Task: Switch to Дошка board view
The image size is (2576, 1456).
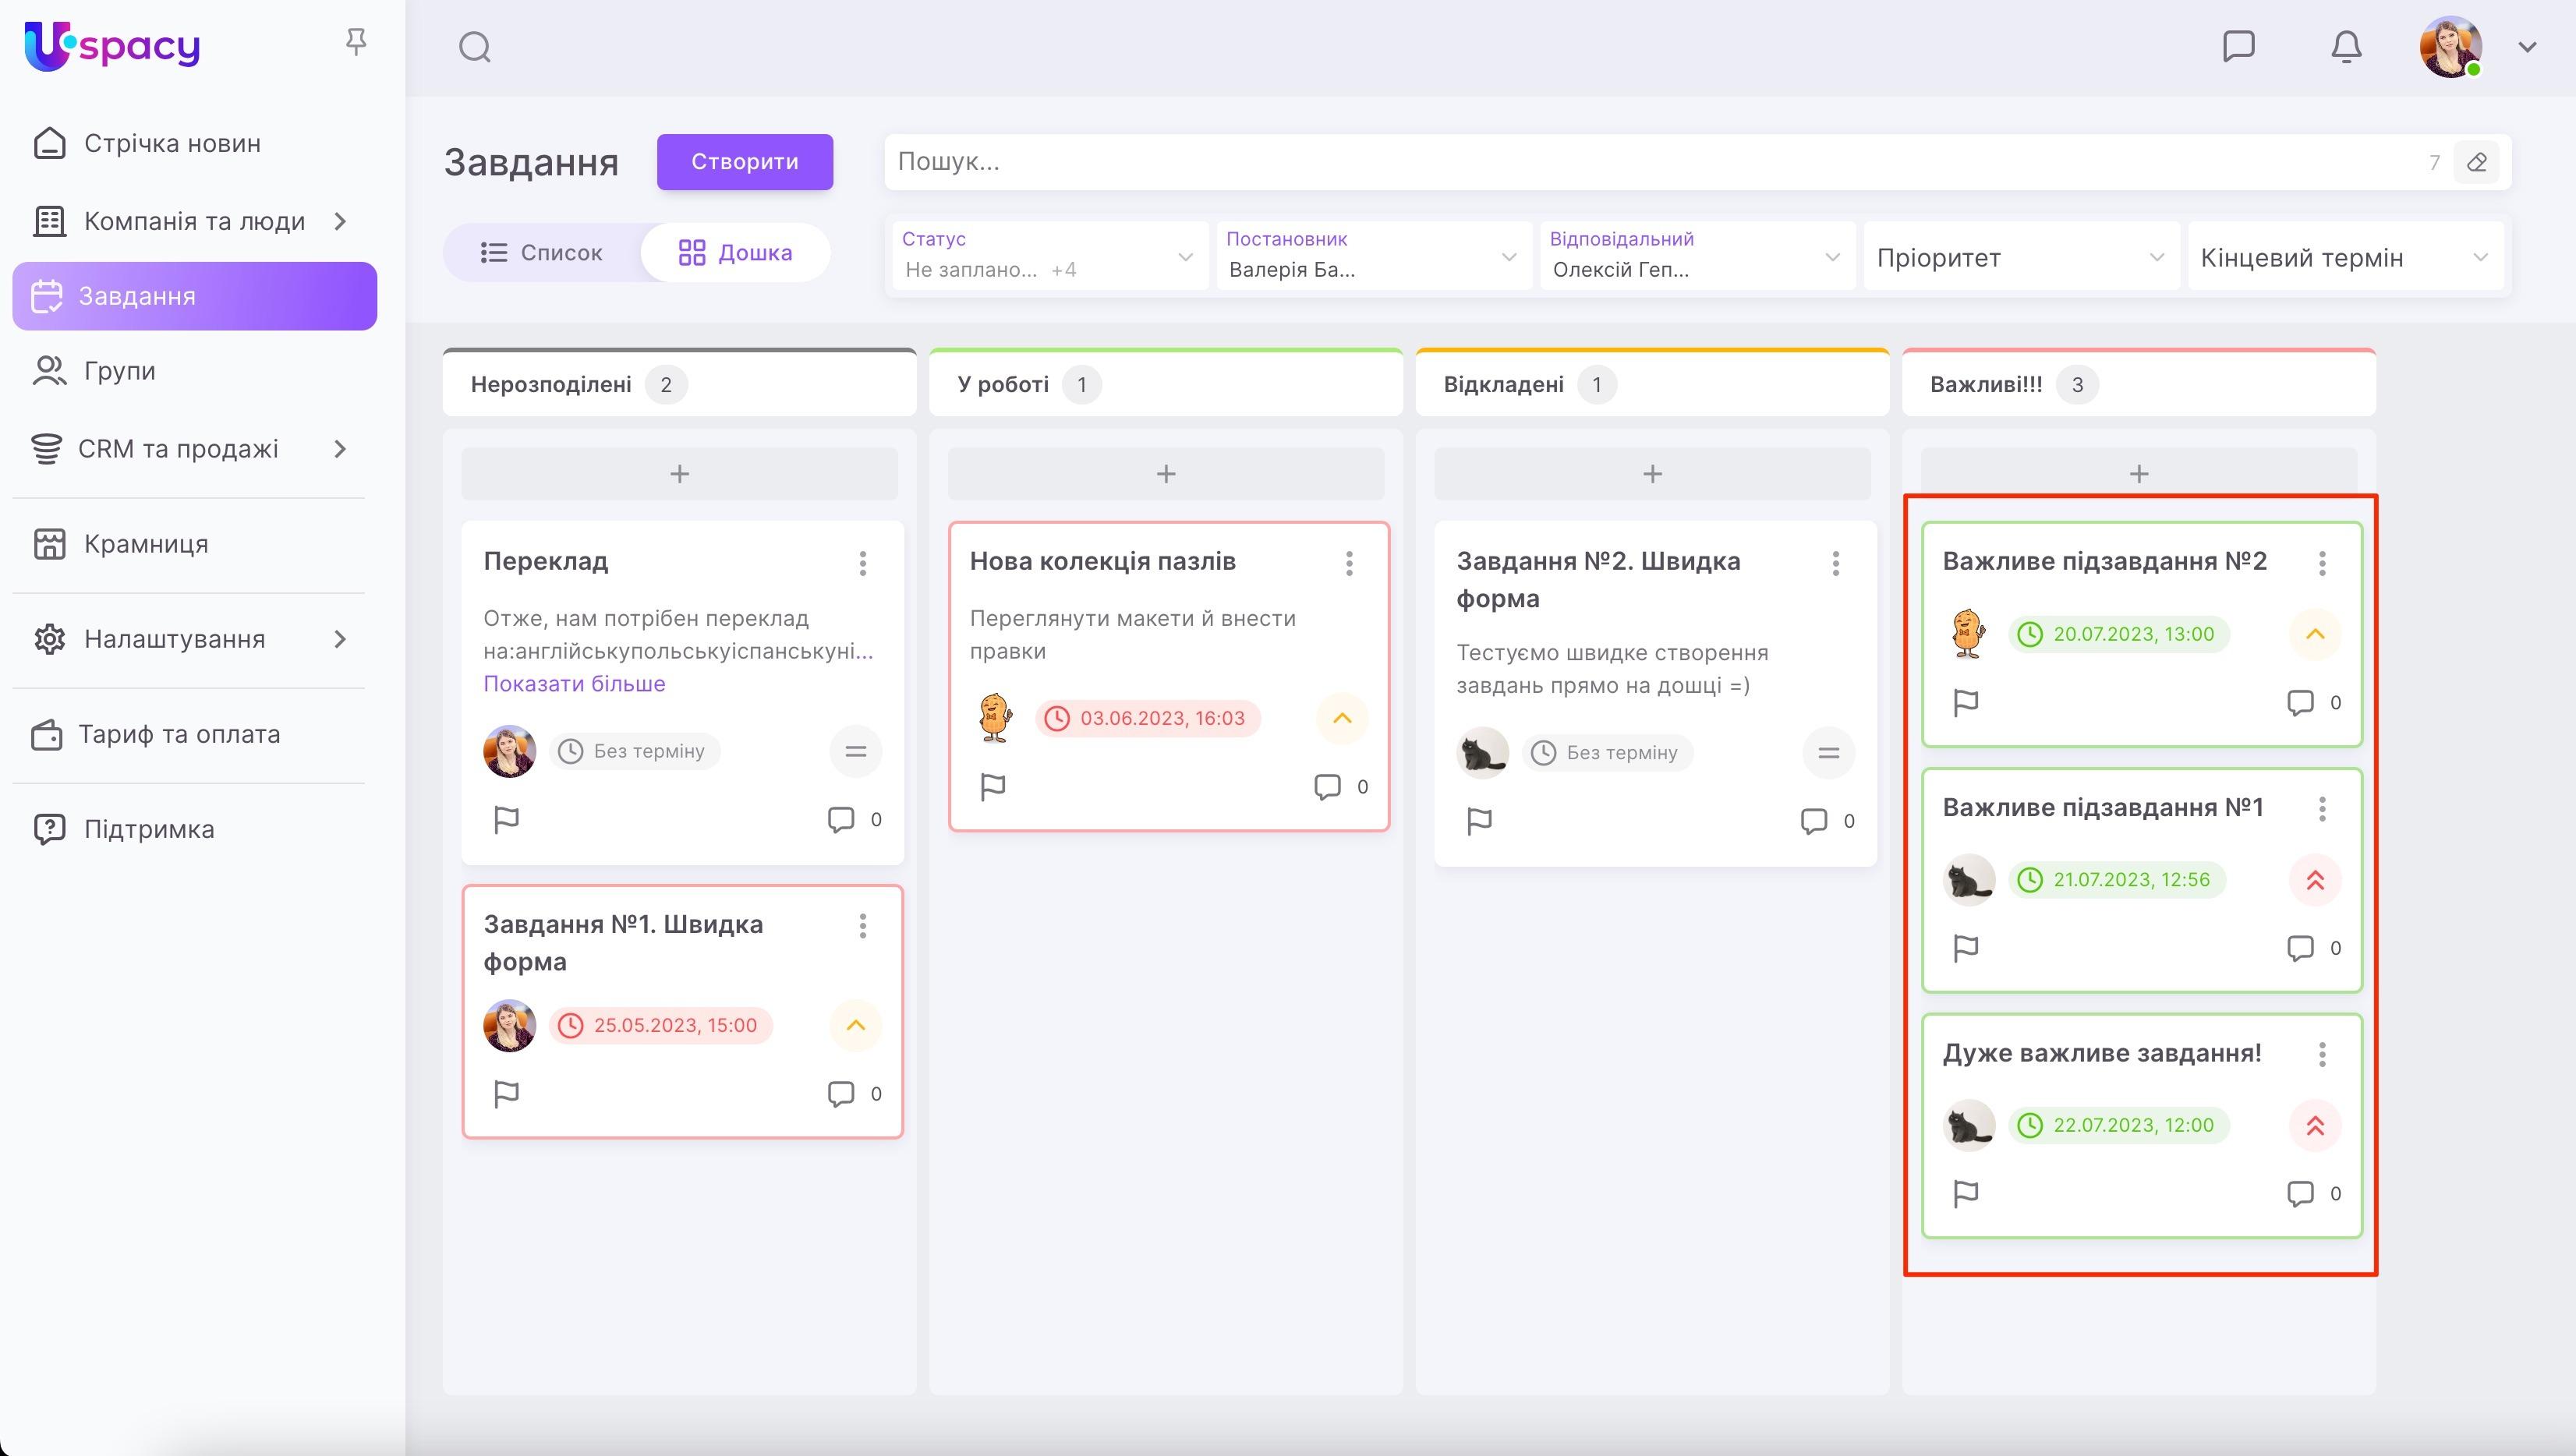Action: [735, 253]
